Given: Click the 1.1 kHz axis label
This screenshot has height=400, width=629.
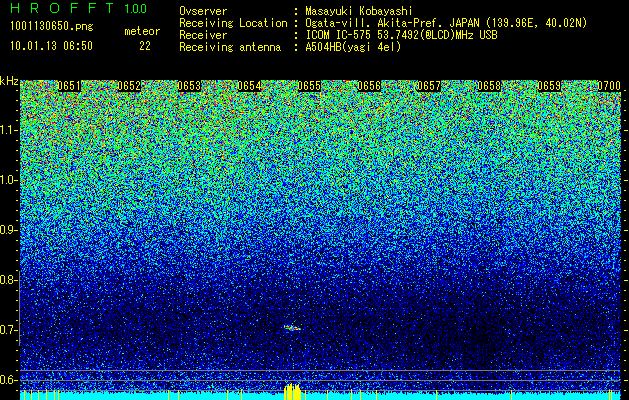Looking at the screenshot, I should point(8,130).
